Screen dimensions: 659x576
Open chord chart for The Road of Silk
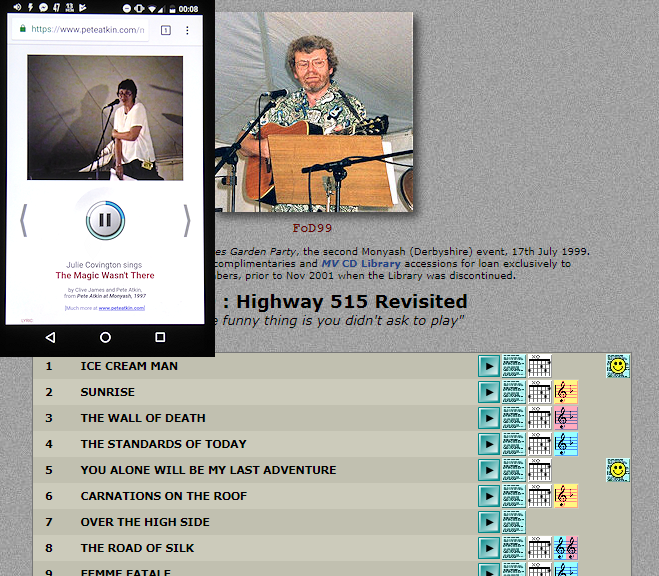[x=540, y=548]
